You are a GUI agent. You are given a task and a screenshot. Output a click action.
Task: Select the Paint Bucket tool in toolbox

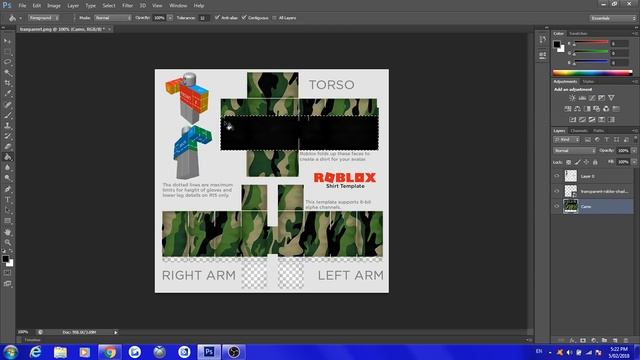pos(7,157)
